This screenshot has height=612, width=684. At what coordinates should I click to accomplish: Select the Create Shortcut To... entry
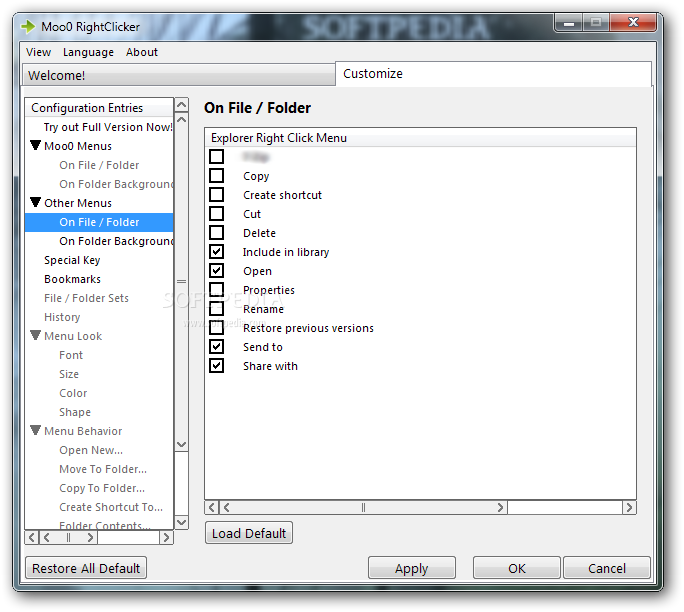(111, 507)
